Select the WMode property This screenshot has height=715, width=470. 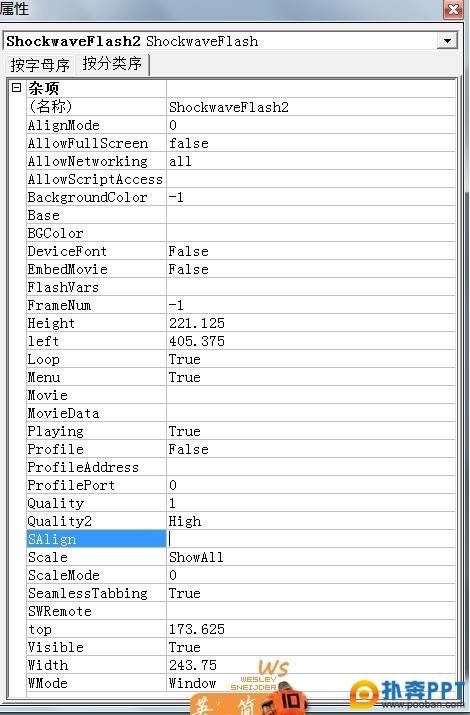[x=96, y=683]
